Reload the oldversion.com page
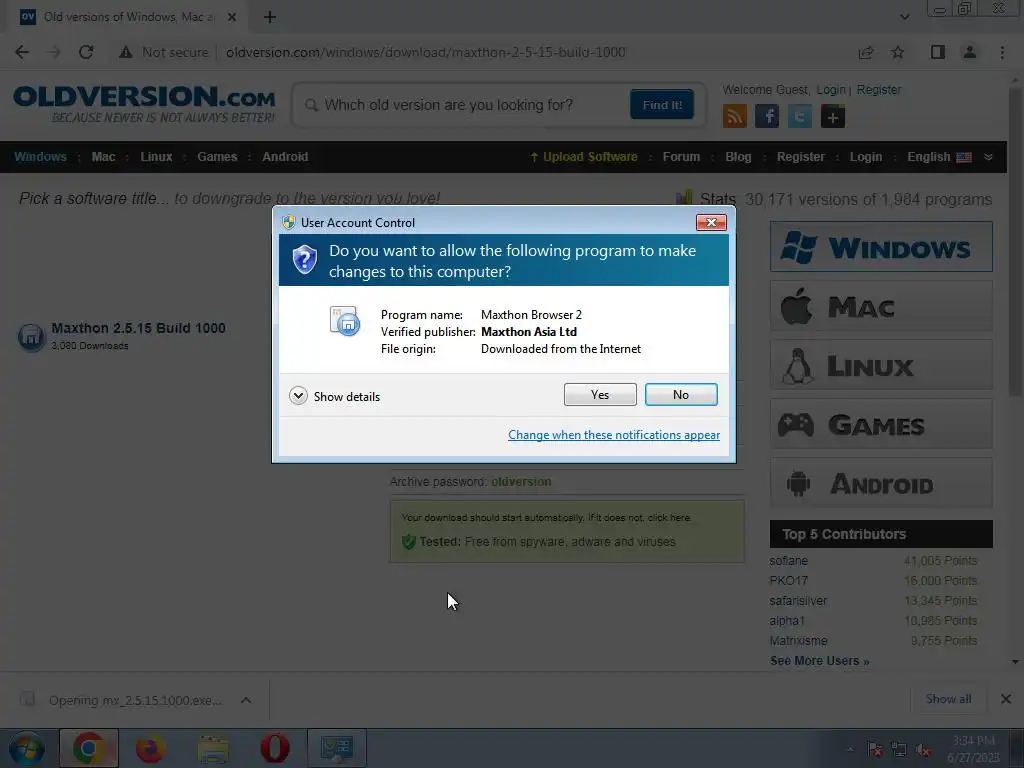This screenshot has height=768, width=1024. [x=86, y=52]
